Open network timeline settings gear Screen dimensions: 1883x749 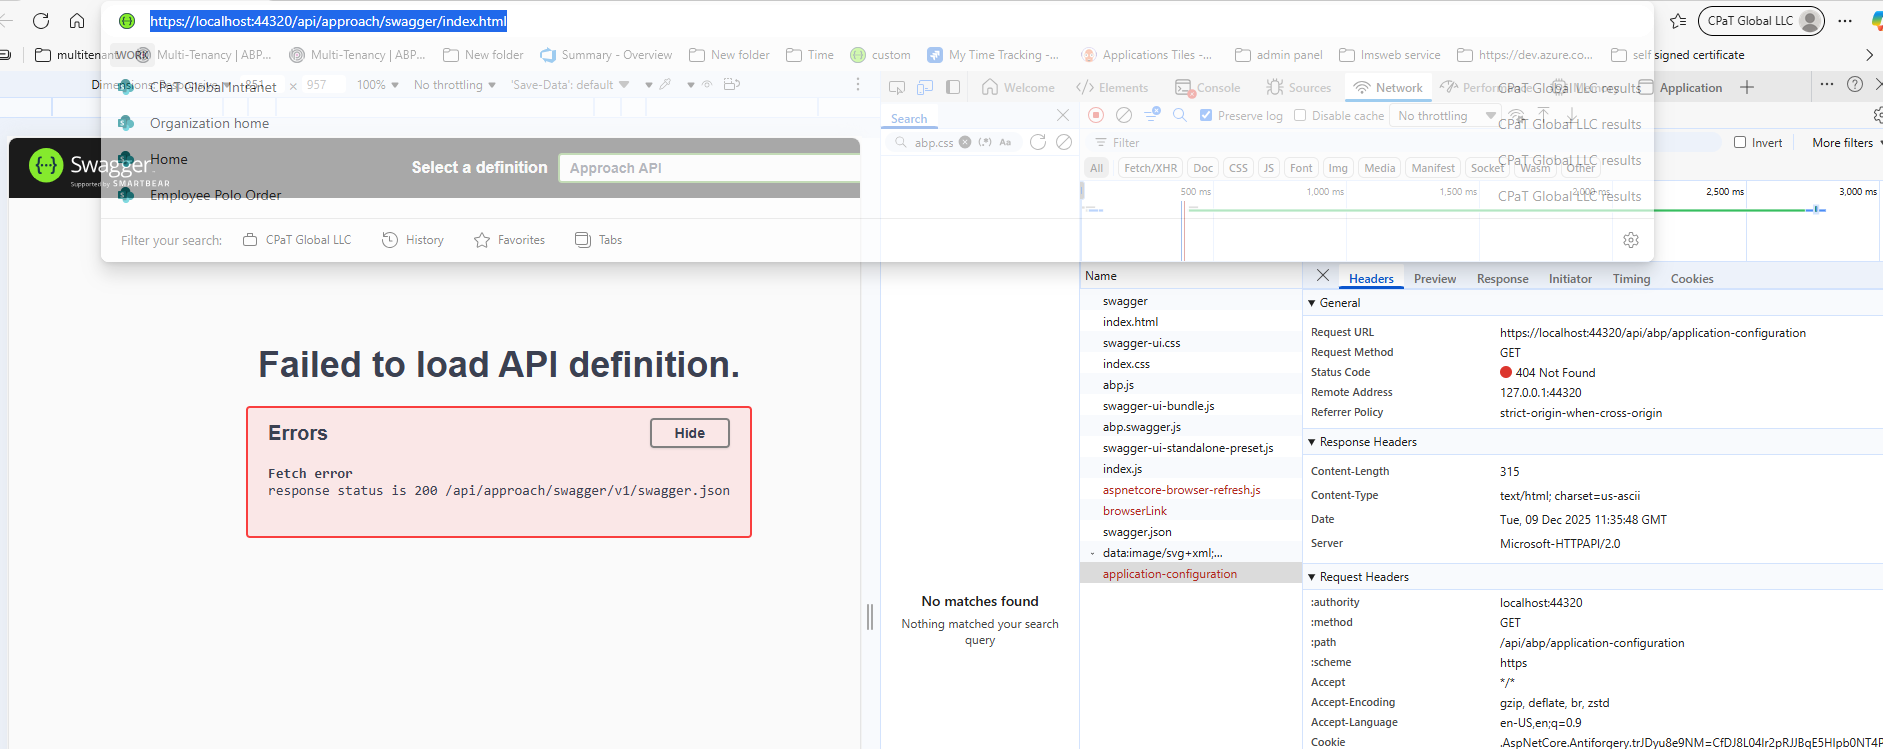[1631, 240]
